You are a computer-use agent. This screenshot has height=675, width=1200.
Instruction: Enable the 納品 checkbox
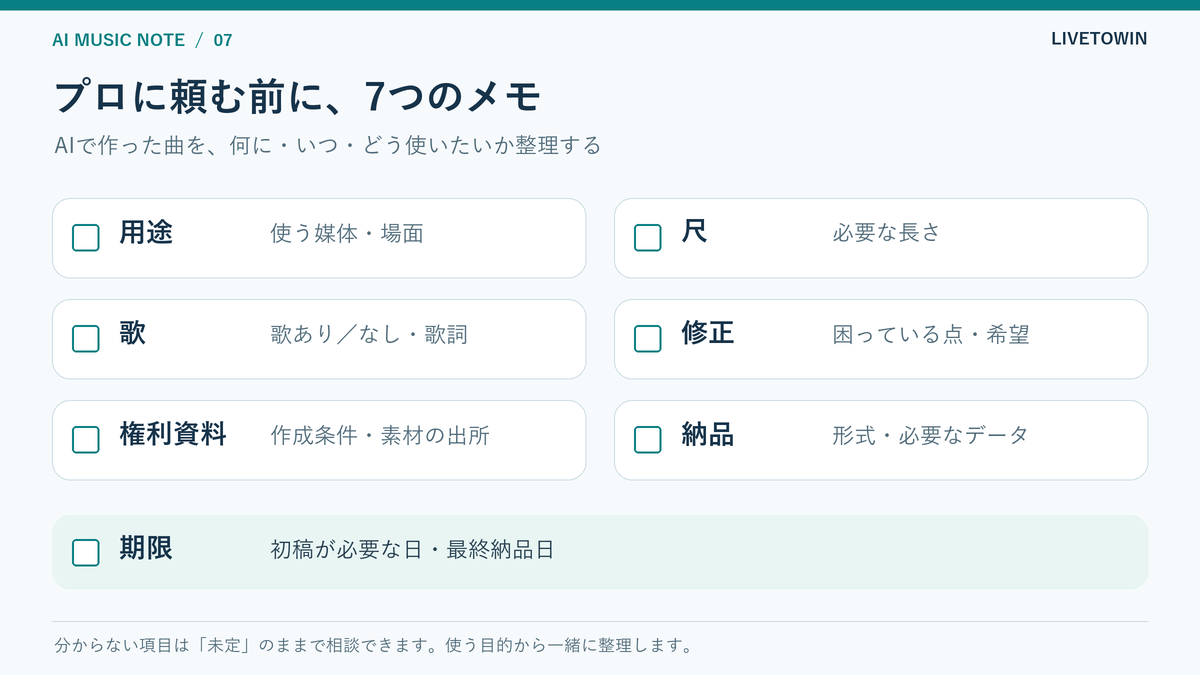tap(648, 440)
